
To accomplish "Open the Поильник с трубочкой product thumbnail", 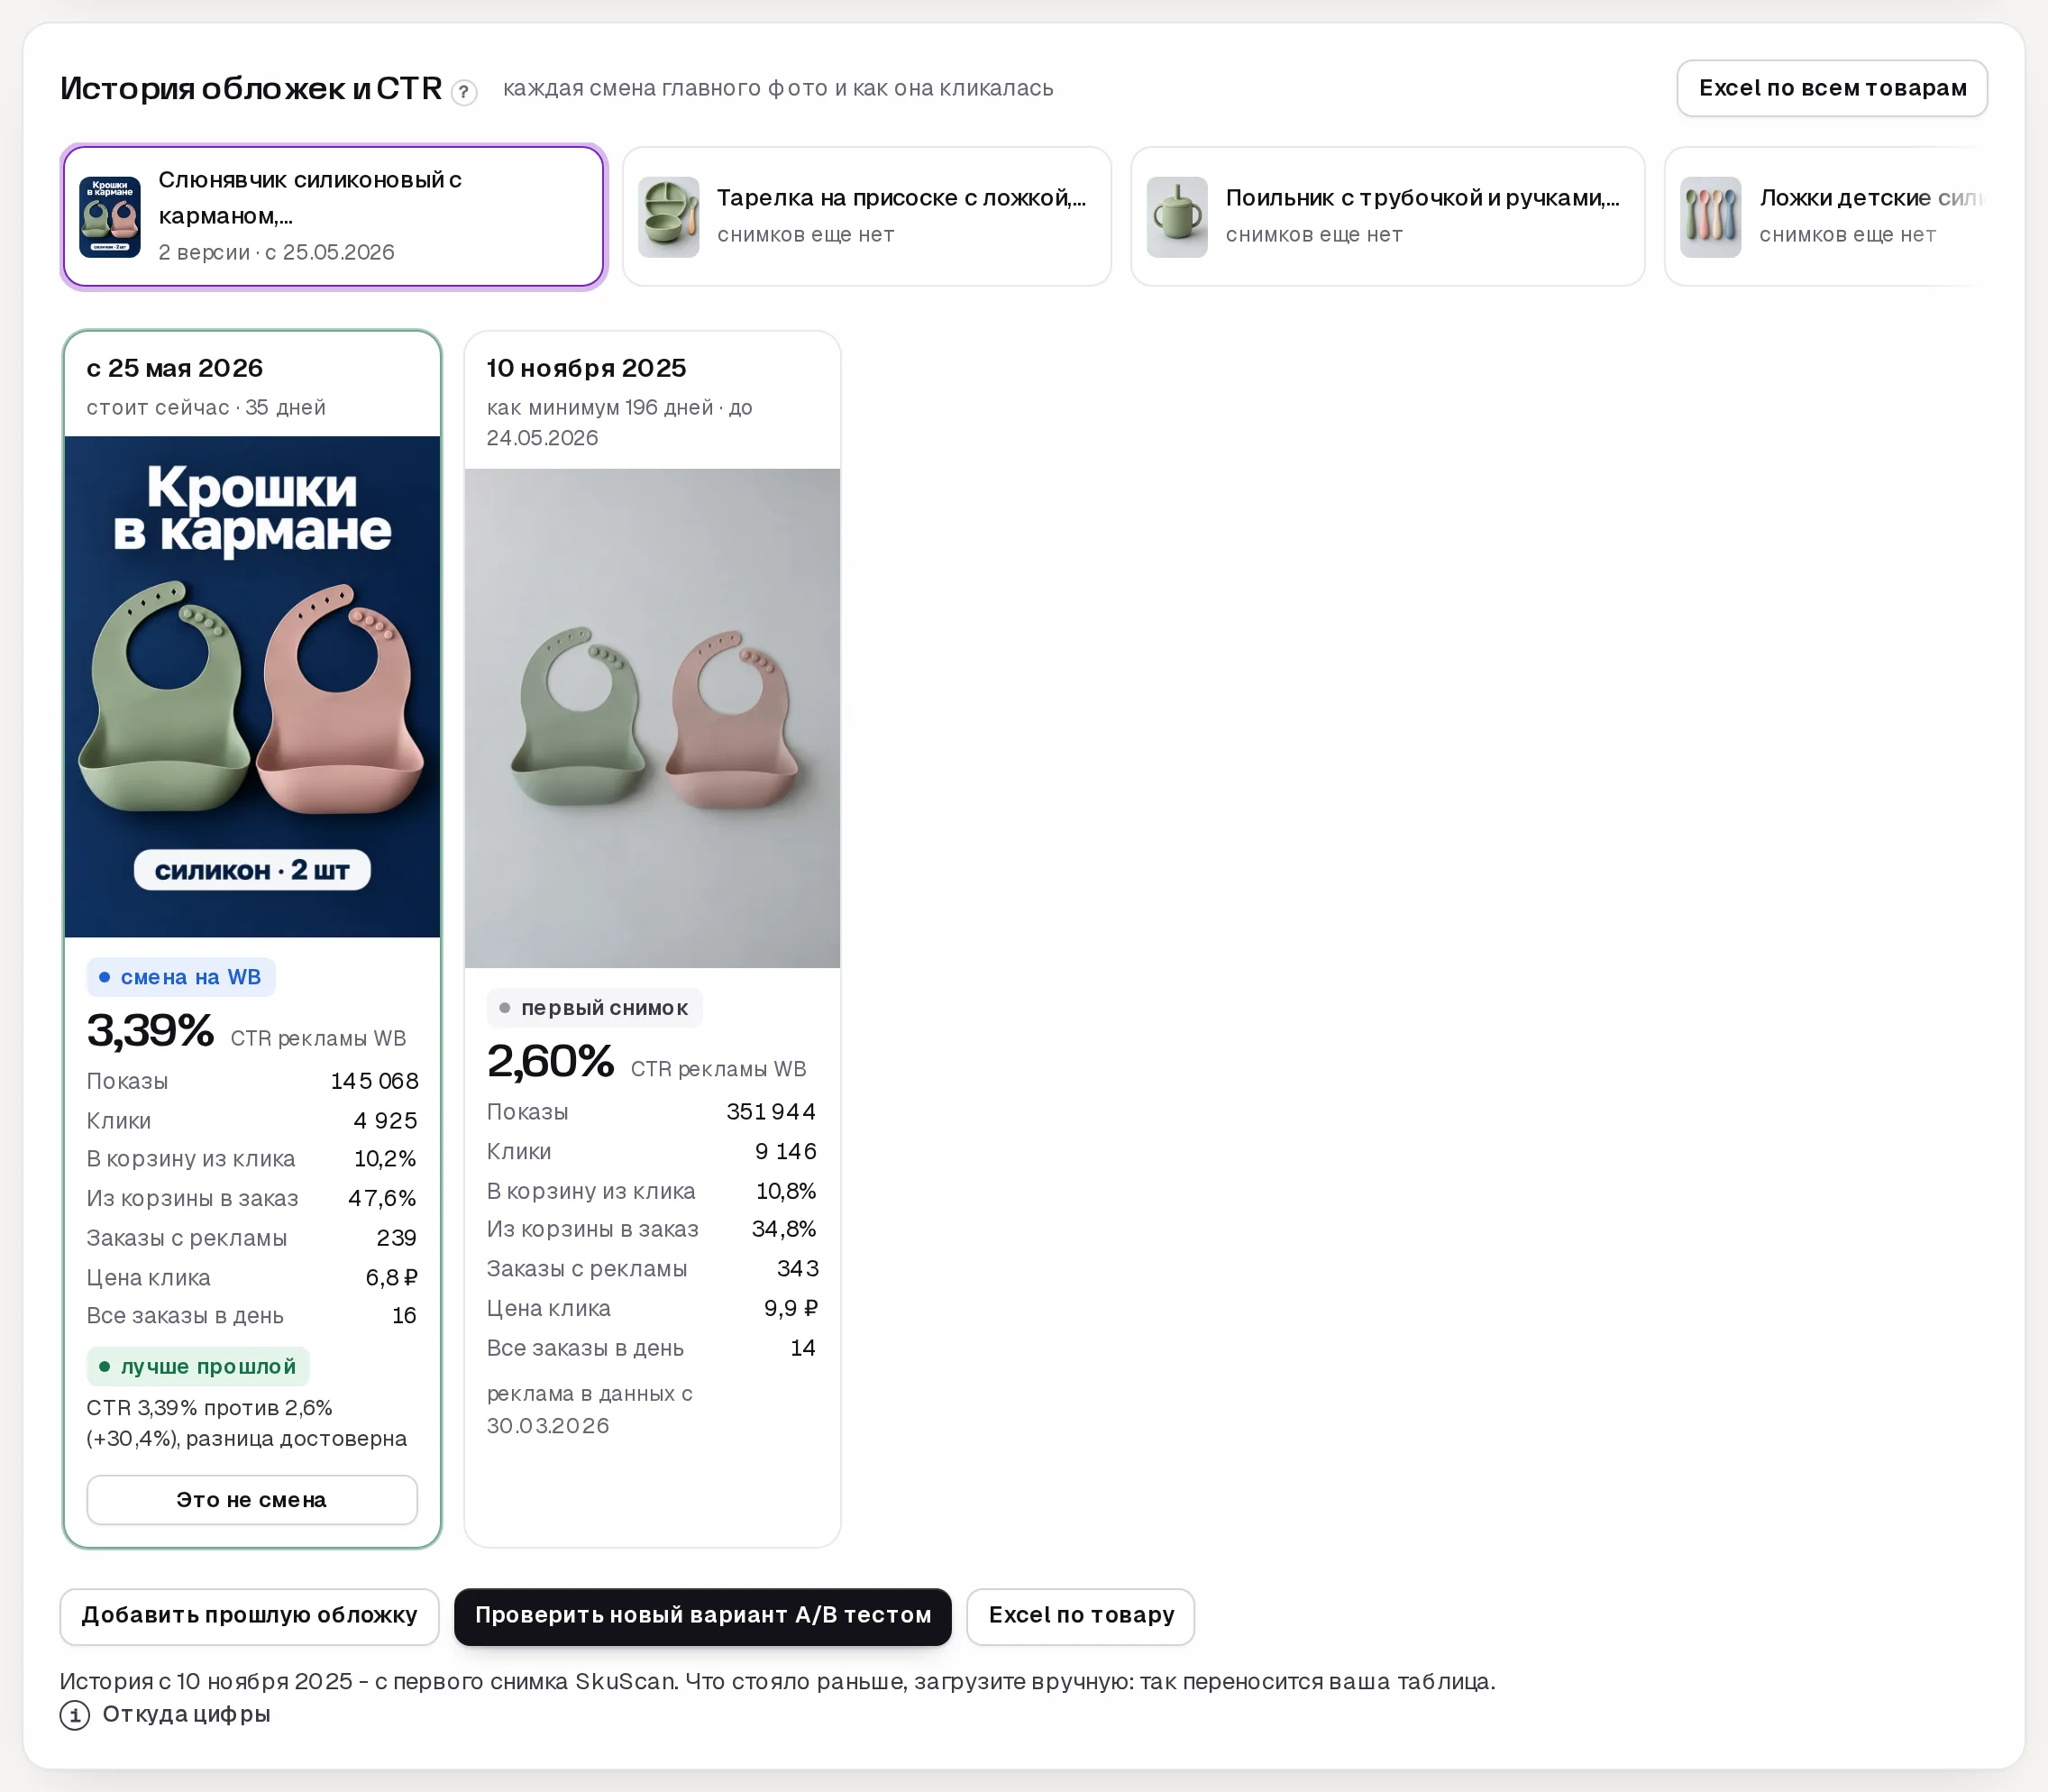I will (1177, 217).
